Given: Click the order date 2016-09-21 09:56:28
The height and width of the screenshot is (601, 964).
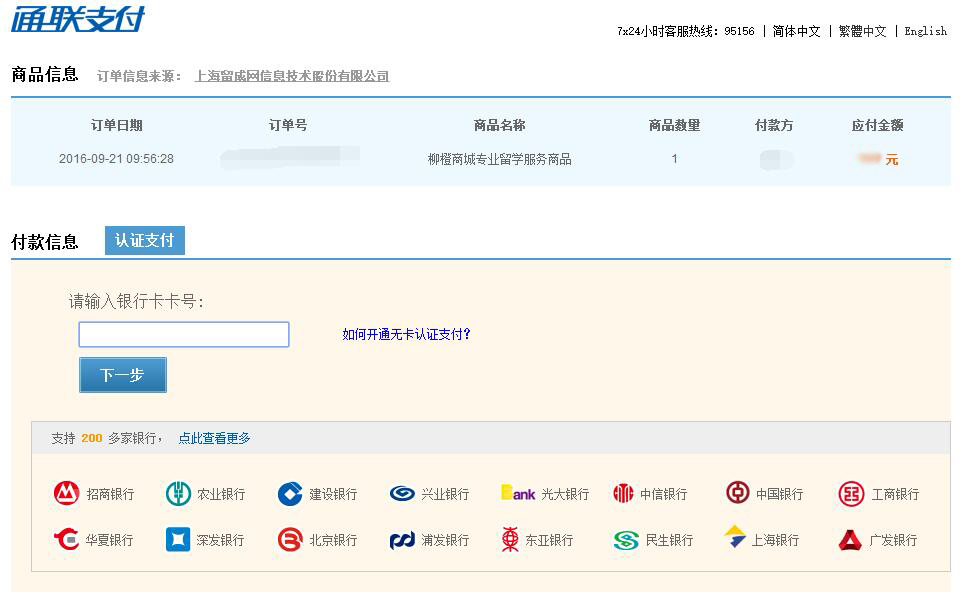Looking at the screenshot, I should 116,159.
